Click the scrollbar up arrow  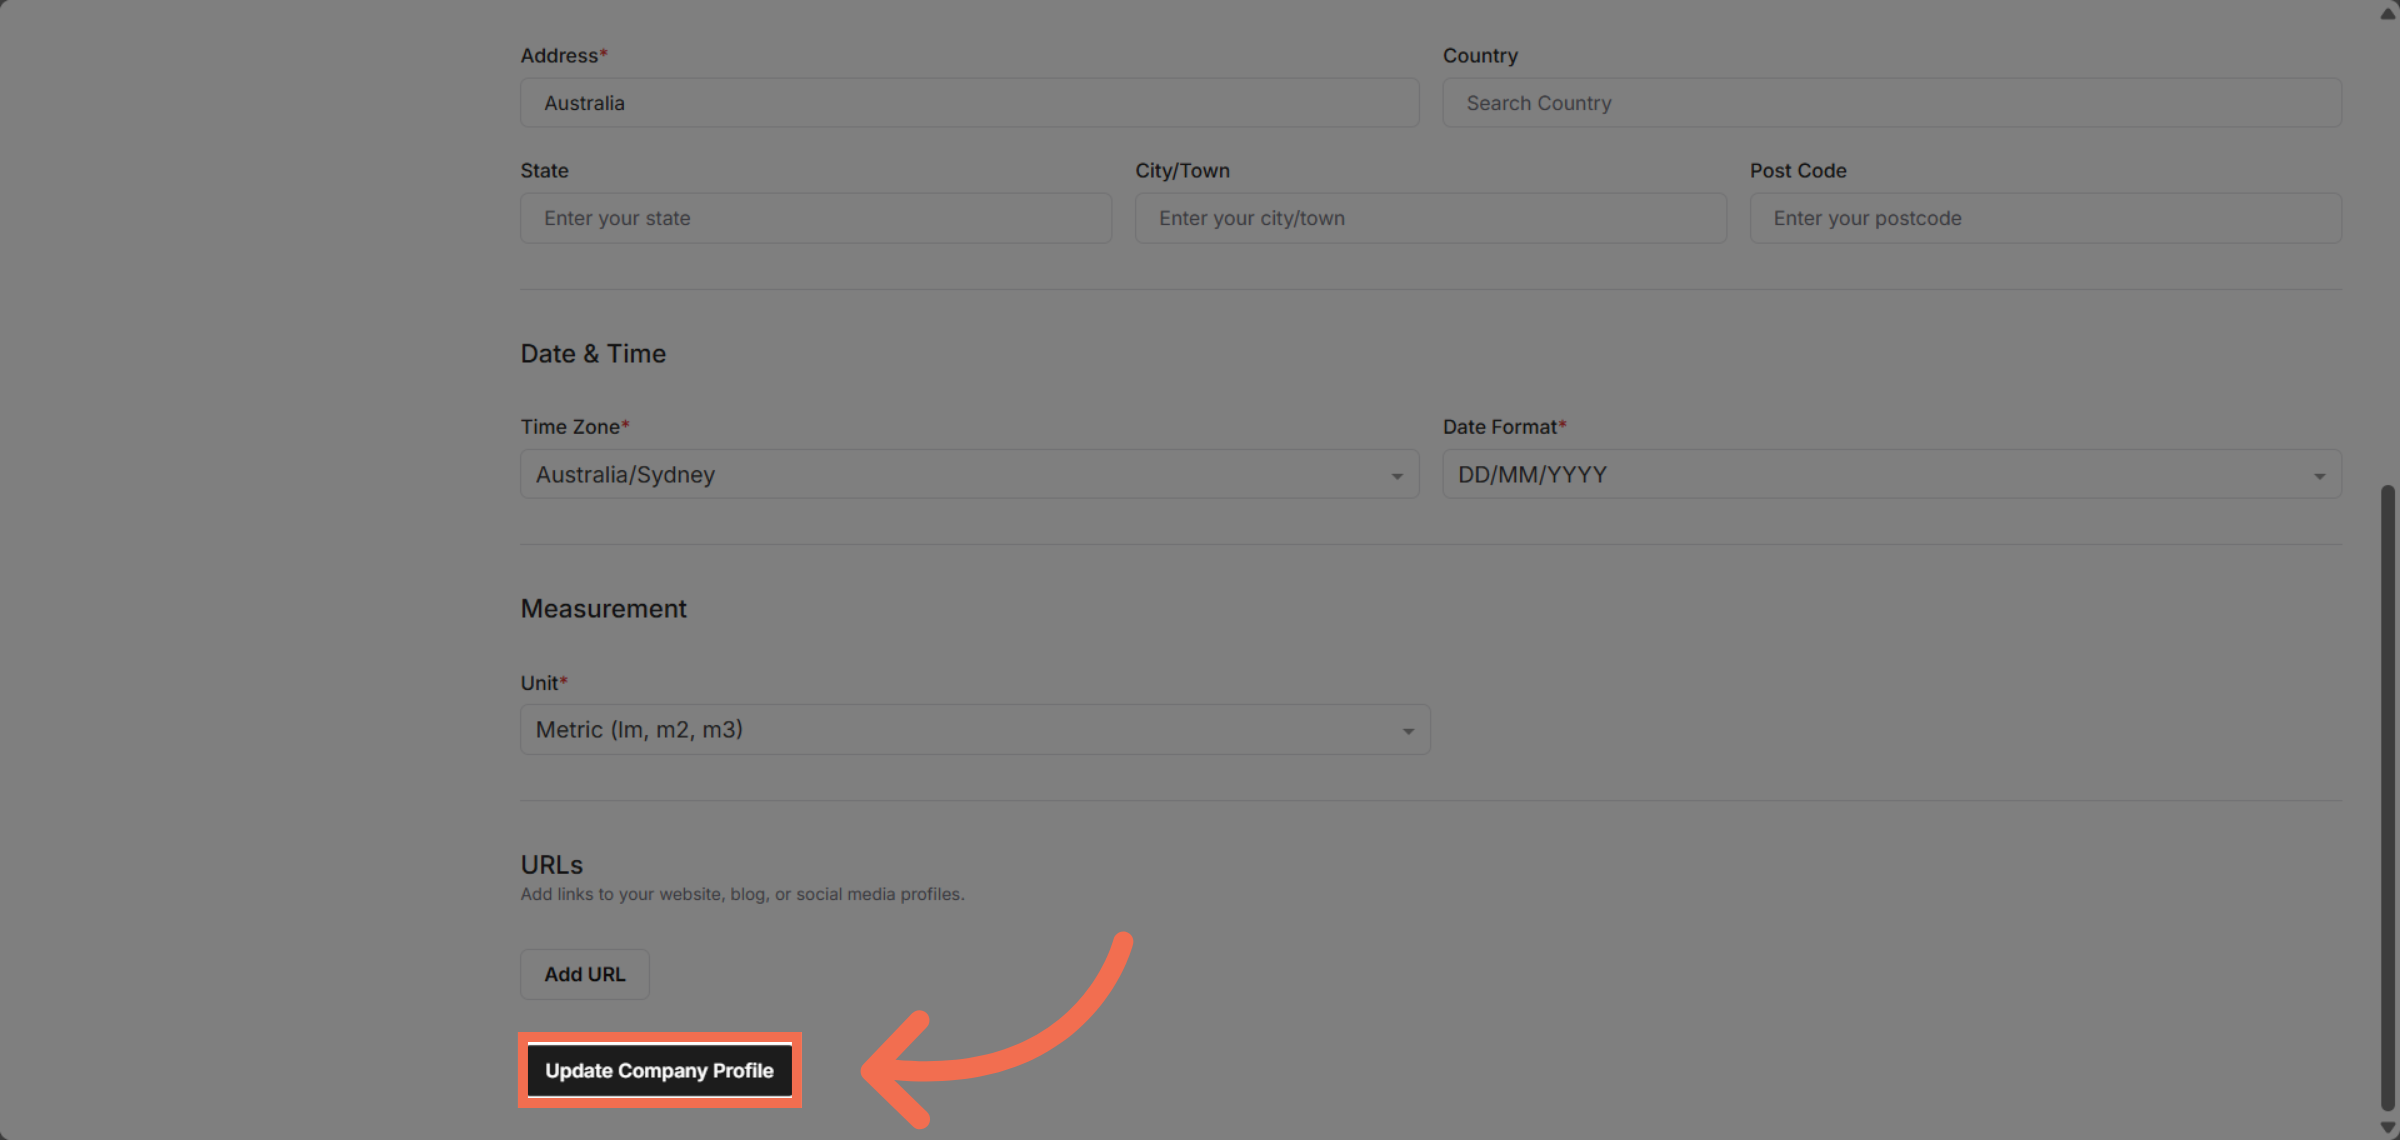point(2386,11)
